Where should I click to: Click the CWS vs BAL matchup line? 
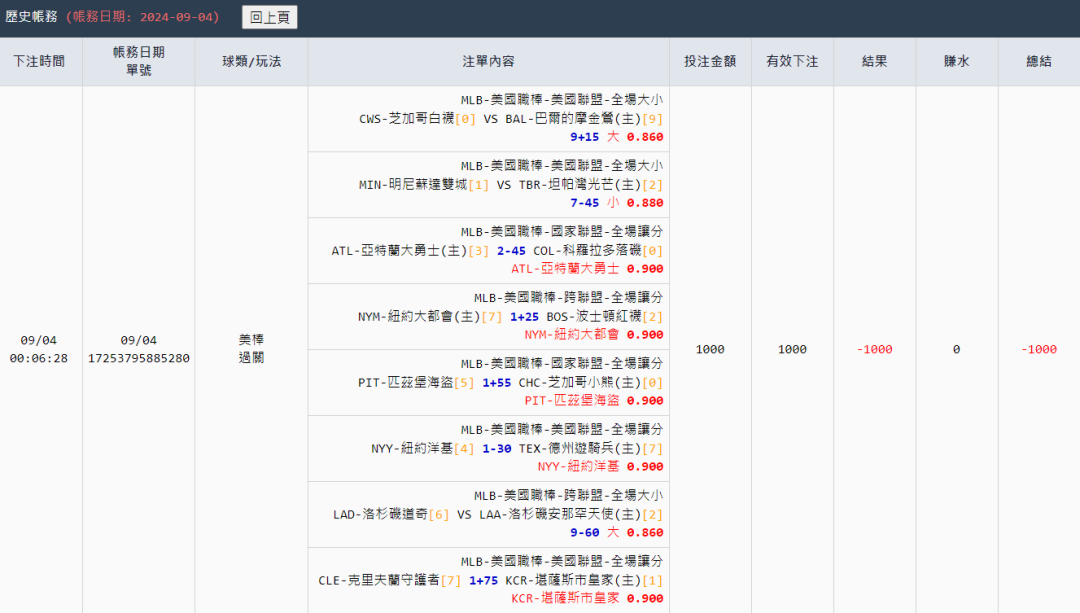[510, 118]
